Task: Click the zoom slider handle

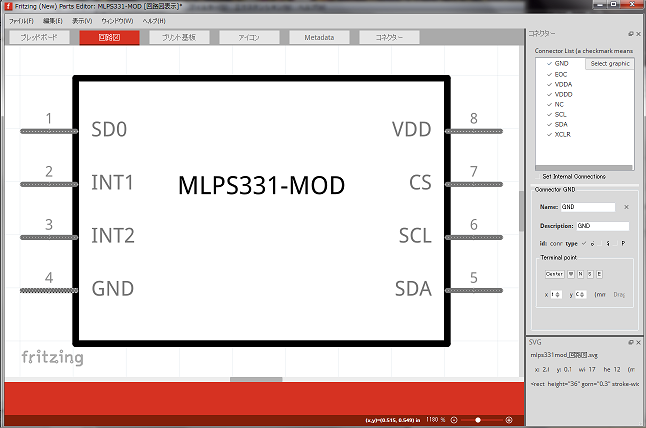Action: tap(478, 420)
